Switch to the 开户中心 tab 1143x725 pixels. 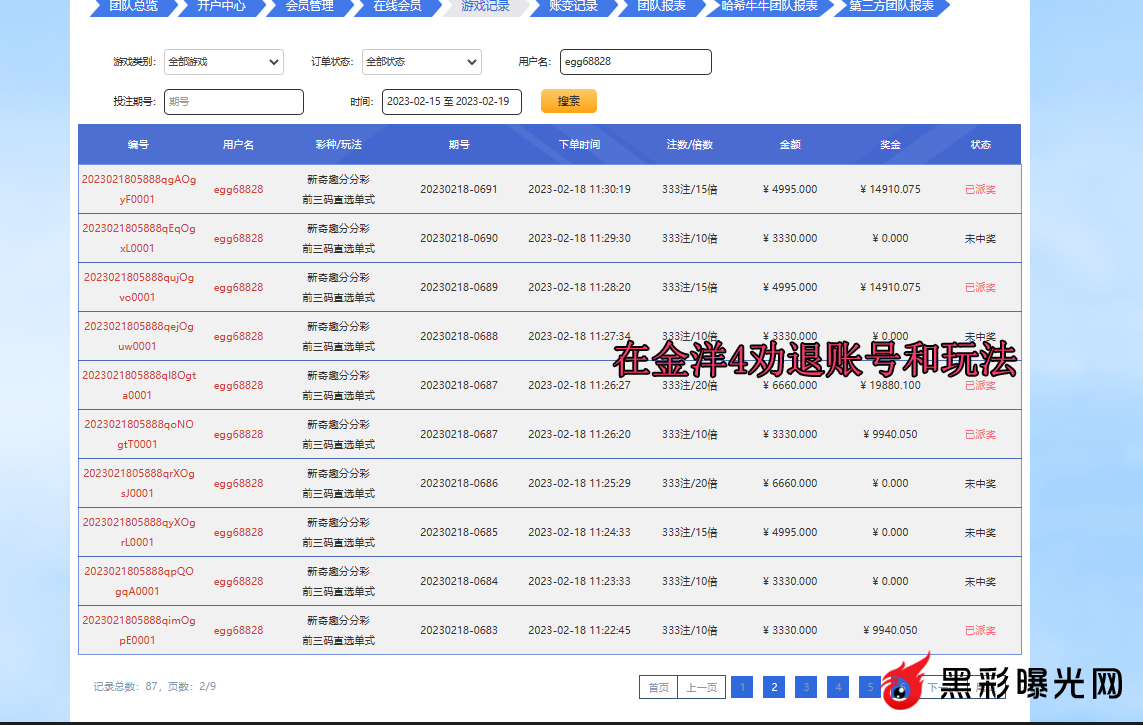coord(221,6)
